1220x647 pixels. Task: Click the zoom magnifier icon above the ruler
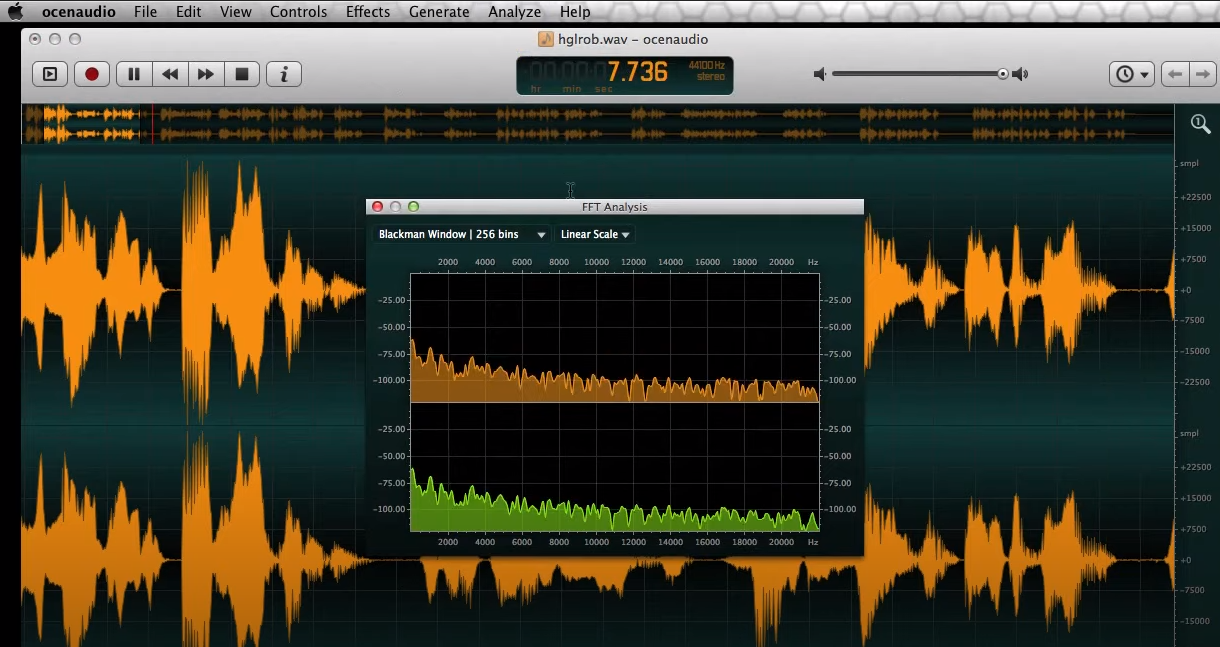point(1199,123)
